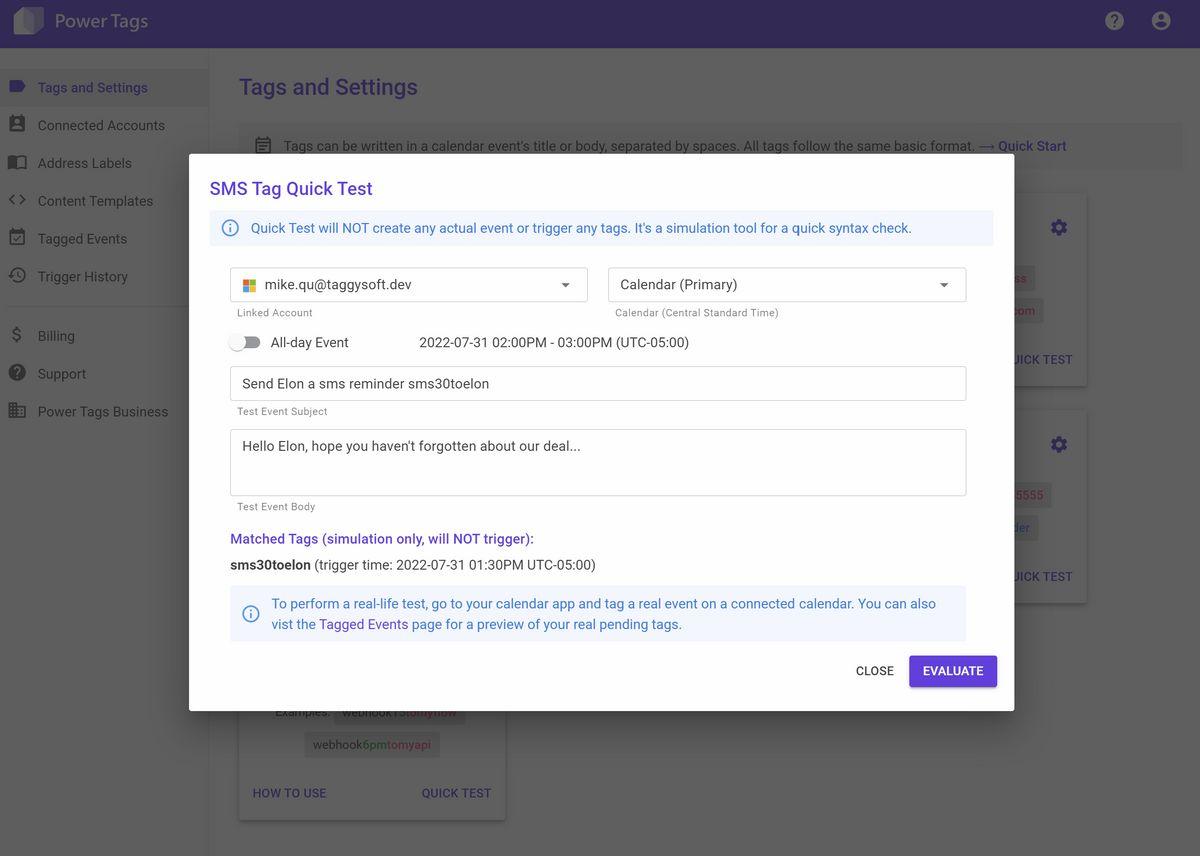Open the Linked Account dropdown

point(409,285)
